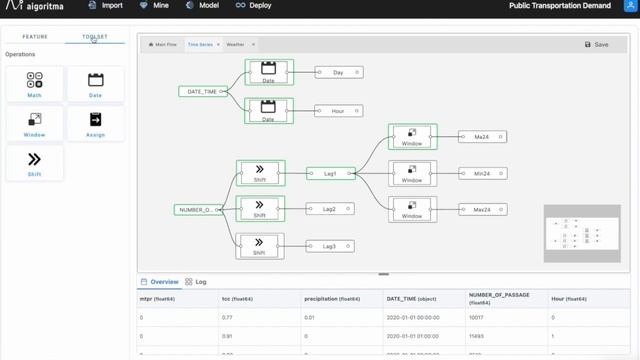This screenshot has height=360, width=640.
Task: Click the Shift node feeding Lag1
Action: tap(260, 173)
